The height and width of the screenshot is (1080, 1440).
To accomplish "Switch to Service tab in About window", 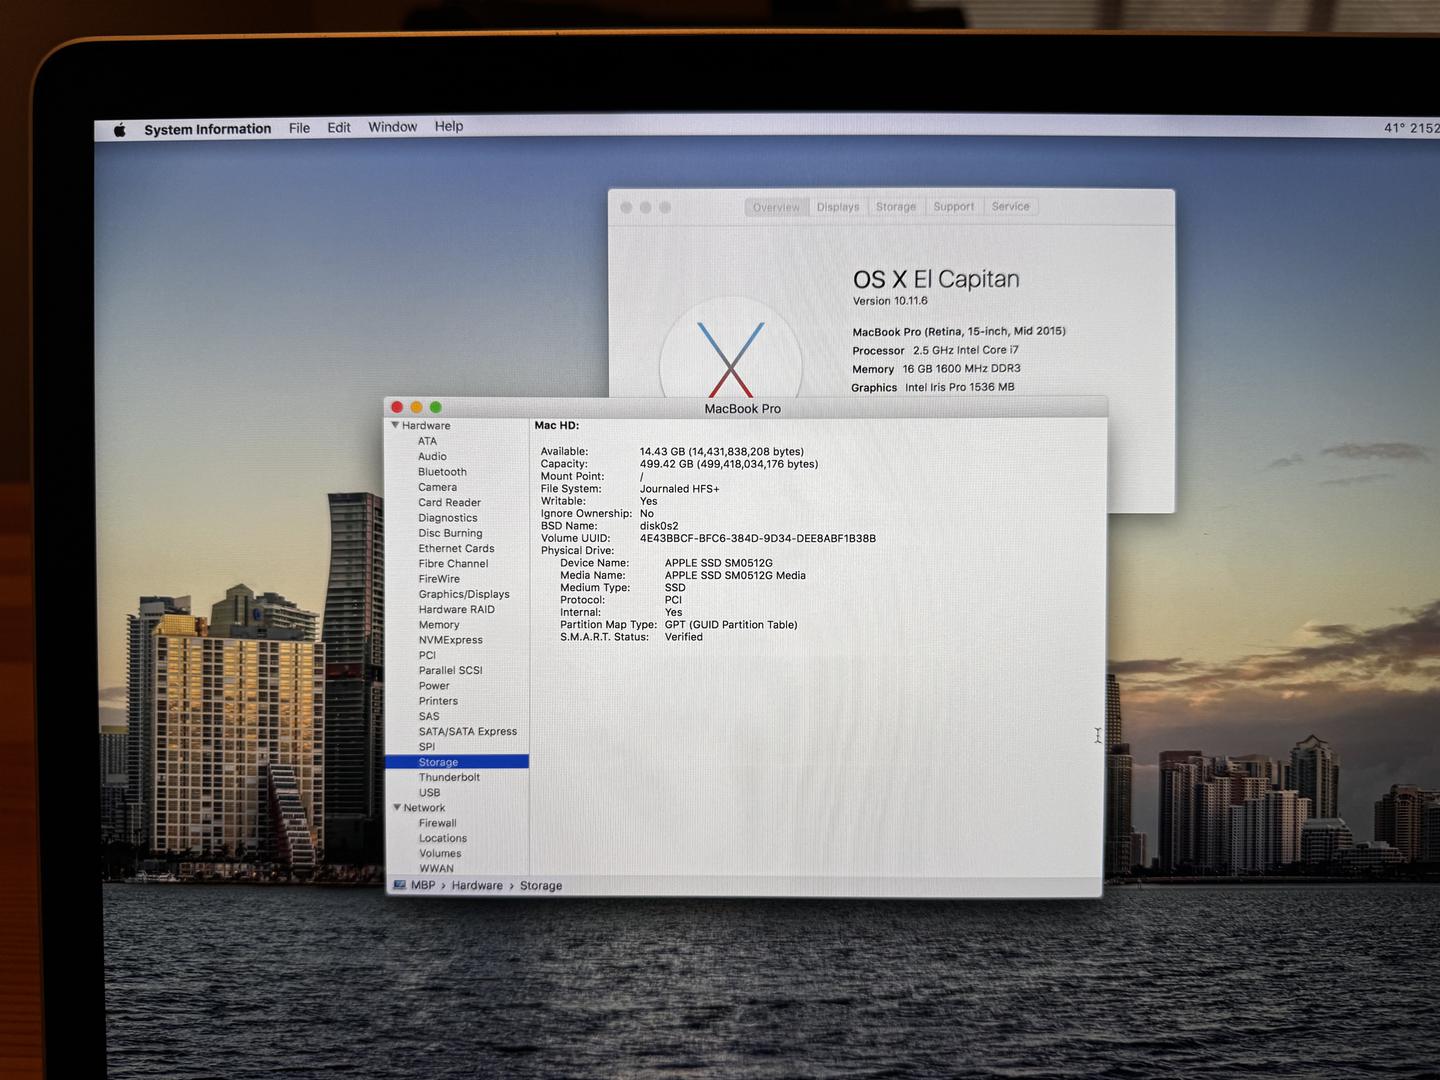I will pyautogui.click(x=1011, y=206).
